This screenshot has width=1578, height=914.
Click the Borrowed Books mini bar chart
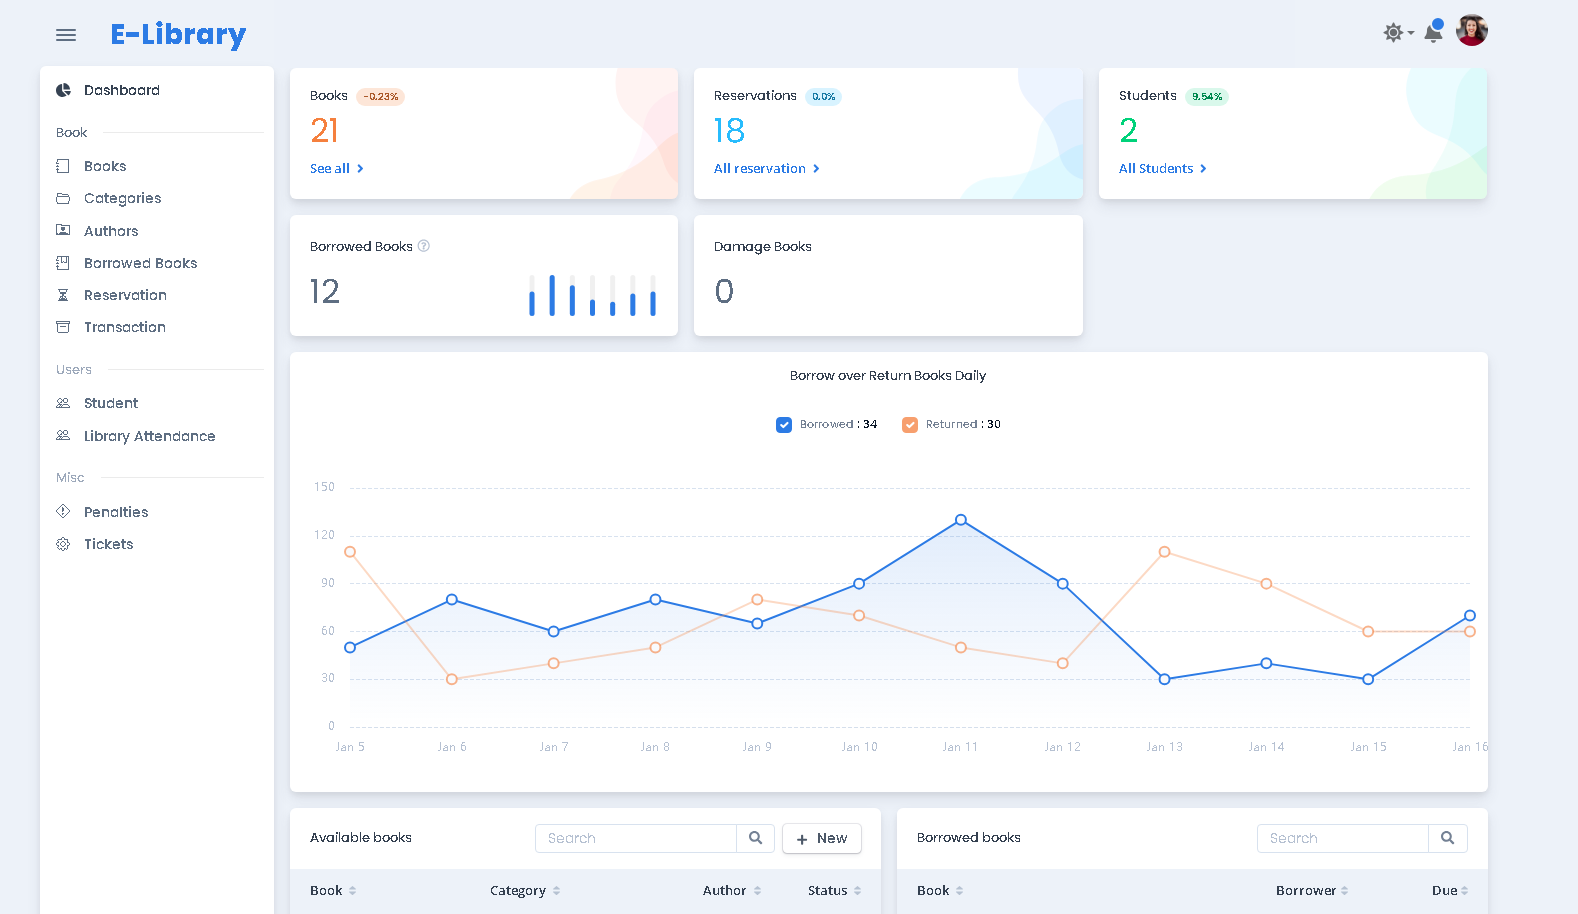point(592,296)
